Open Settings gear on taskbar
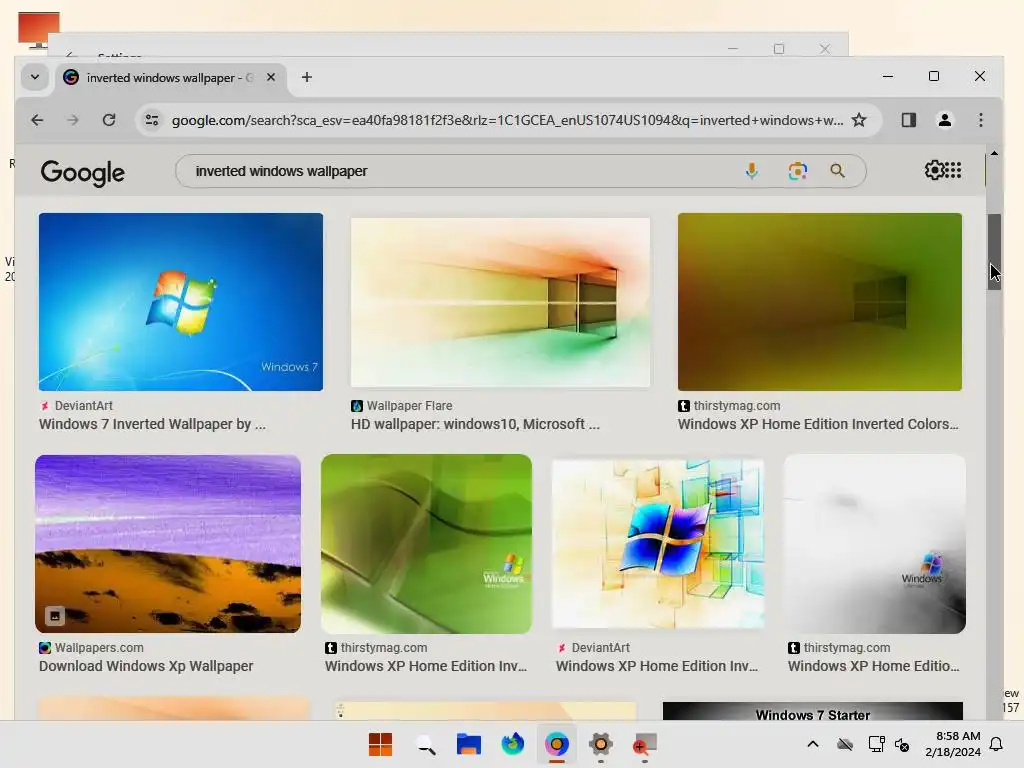1024x768 pixels. click(x=600, y=744)
